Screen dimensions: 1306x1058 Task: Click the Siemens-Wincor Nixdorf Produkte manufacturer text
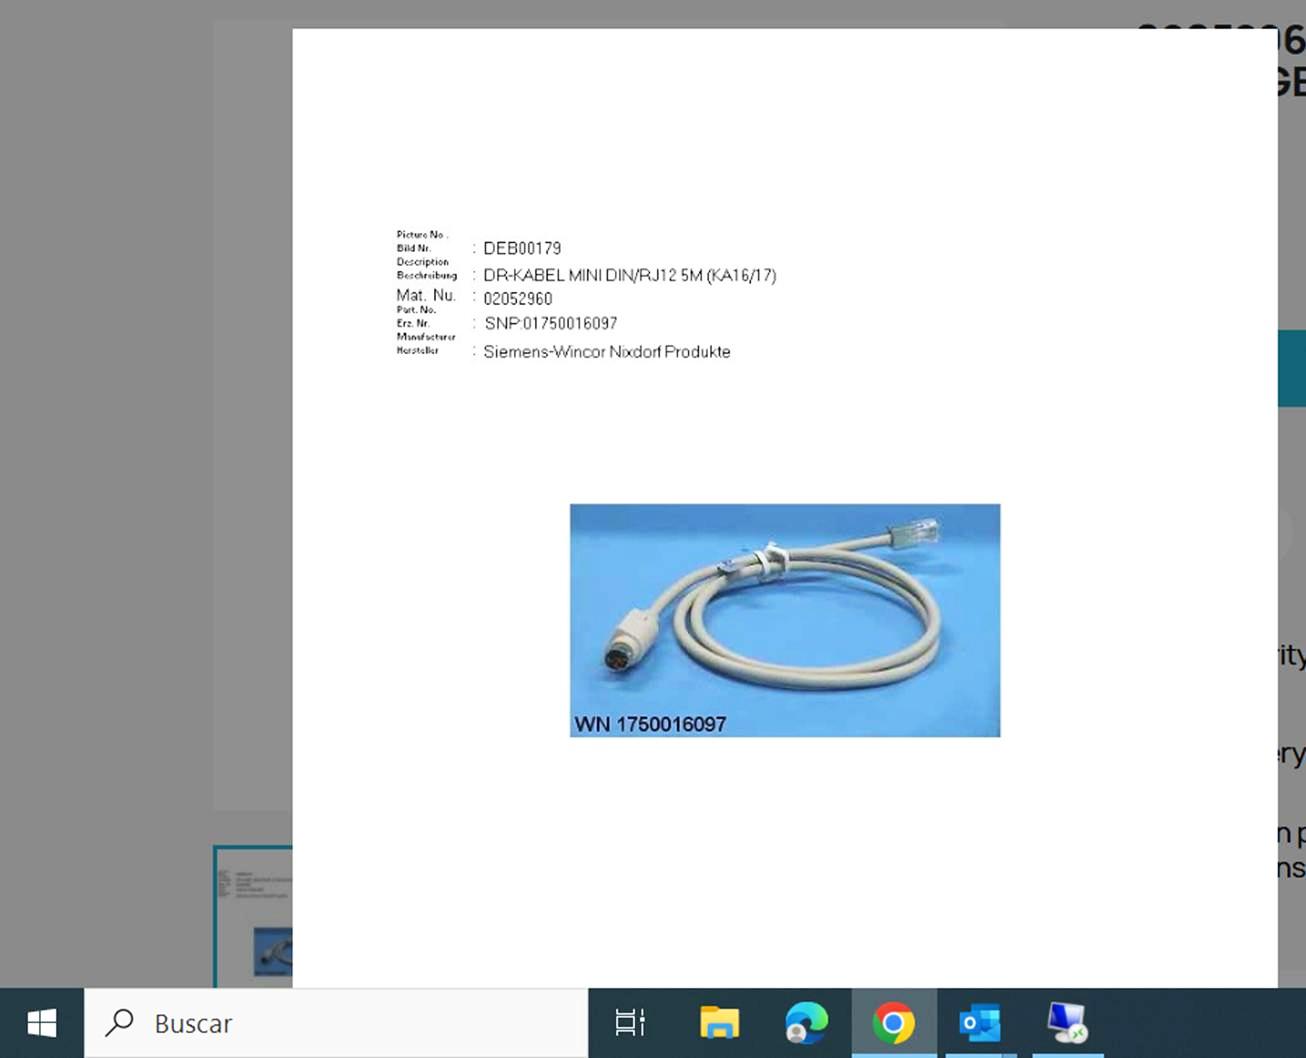[x=606, y=351]
